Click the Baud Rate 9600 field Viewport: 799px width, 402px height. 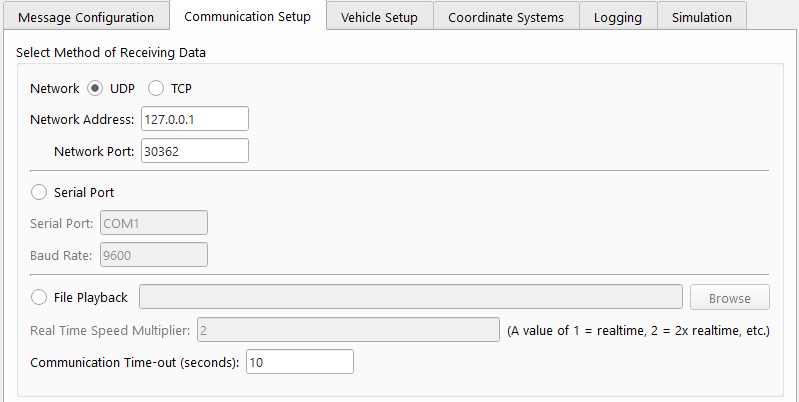[x=153, y=255]
